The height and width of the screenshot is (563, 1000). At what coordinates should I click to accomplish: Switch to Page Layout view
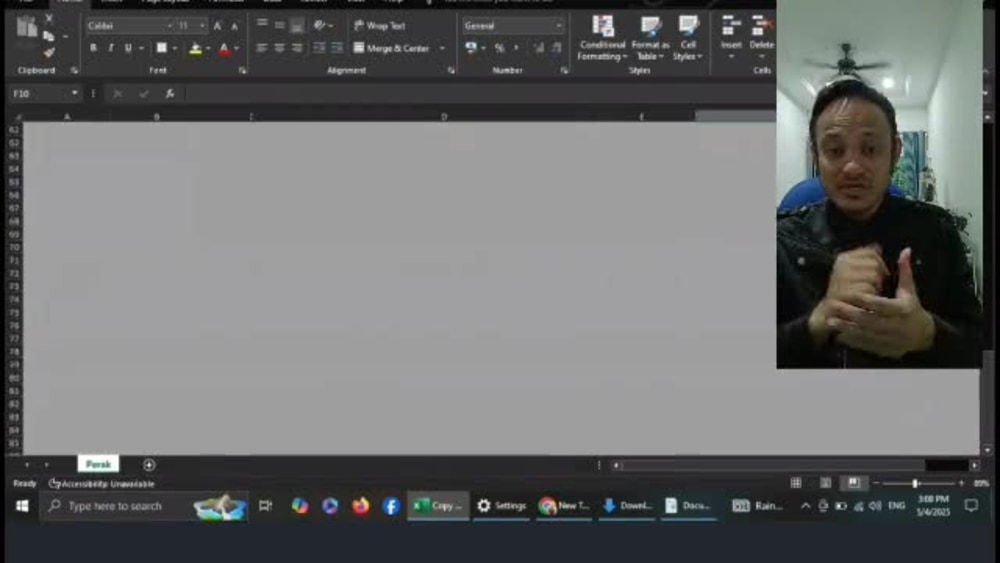pos(825,483)
